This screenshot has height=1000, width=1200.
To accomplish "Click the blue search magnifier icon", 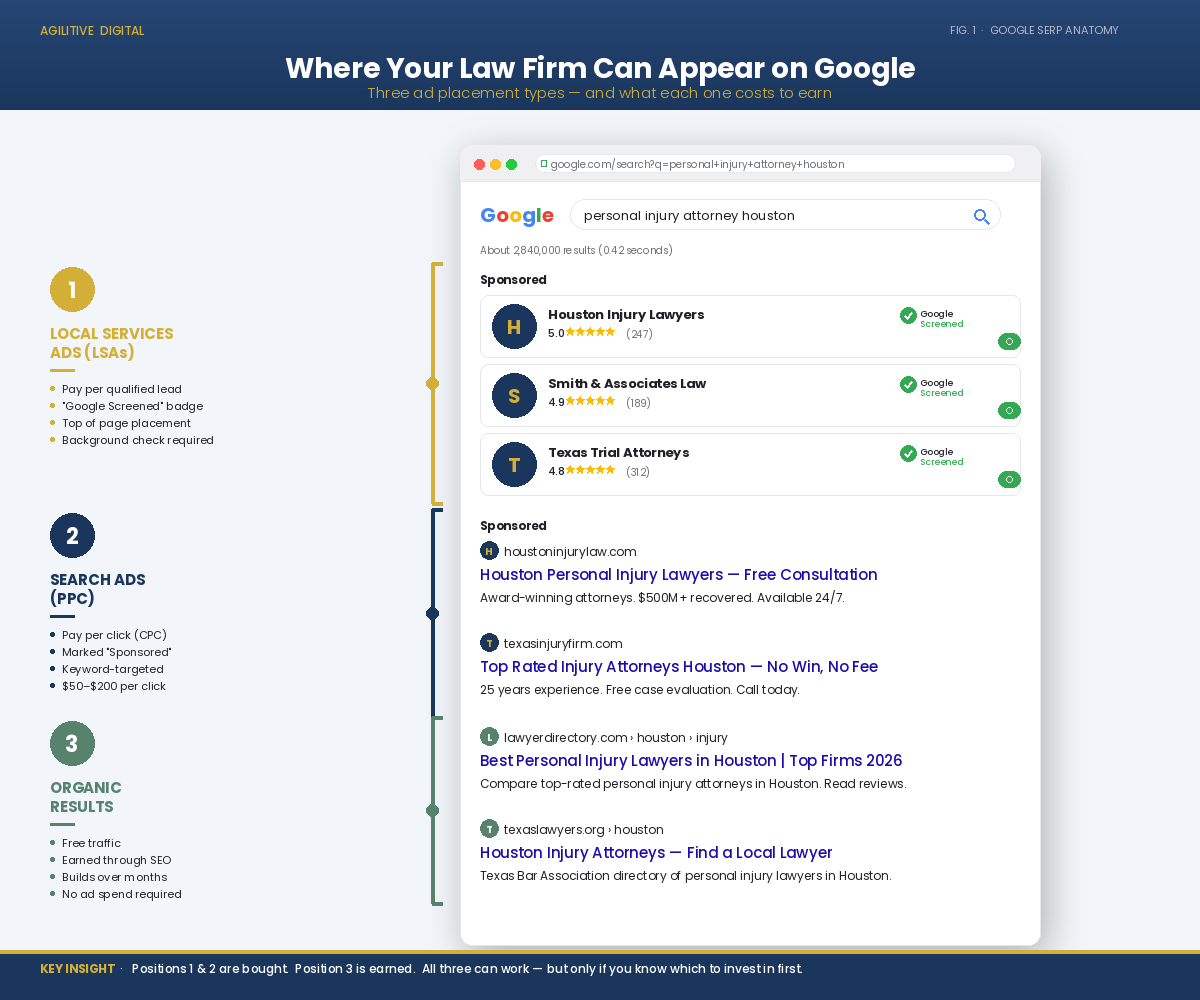I will pos(981,216).
